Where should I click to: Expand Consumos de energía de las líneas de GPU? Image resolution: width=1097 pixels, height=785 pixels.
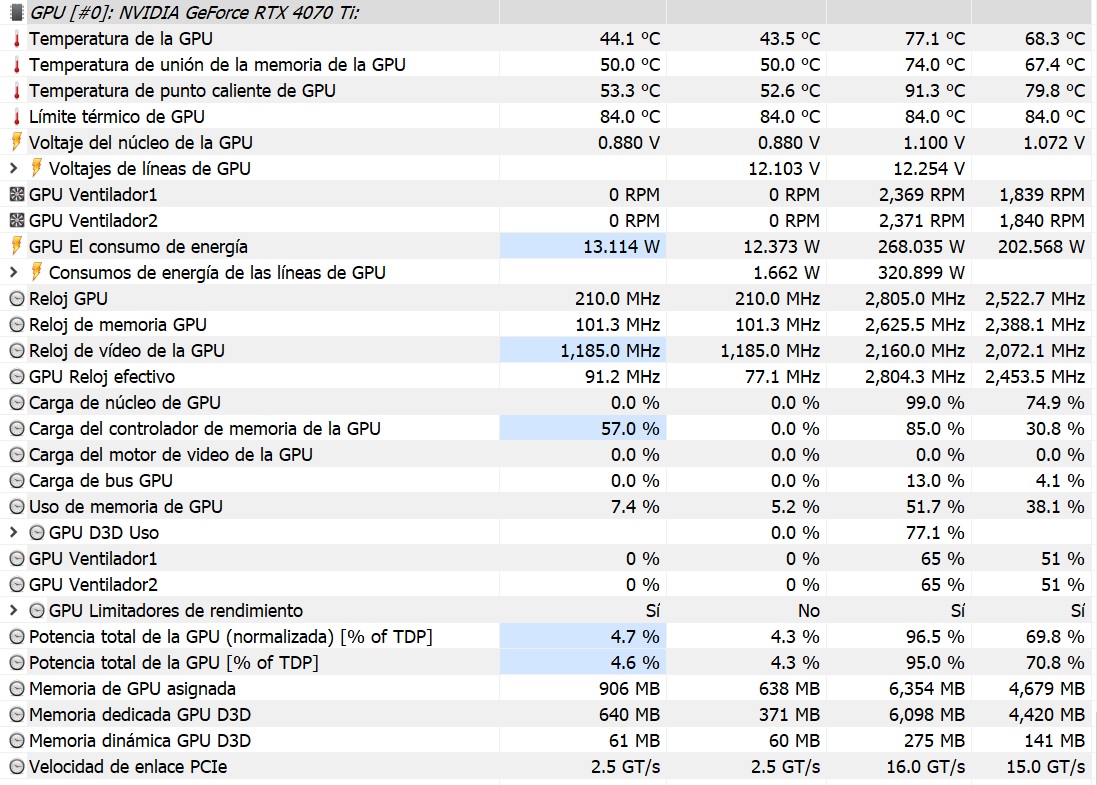(13, 272)
